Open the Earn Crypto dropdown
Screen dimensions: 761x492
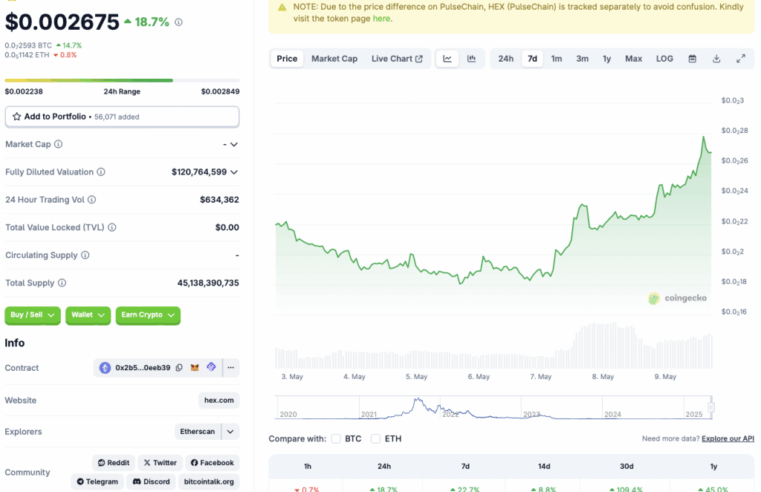148,315
